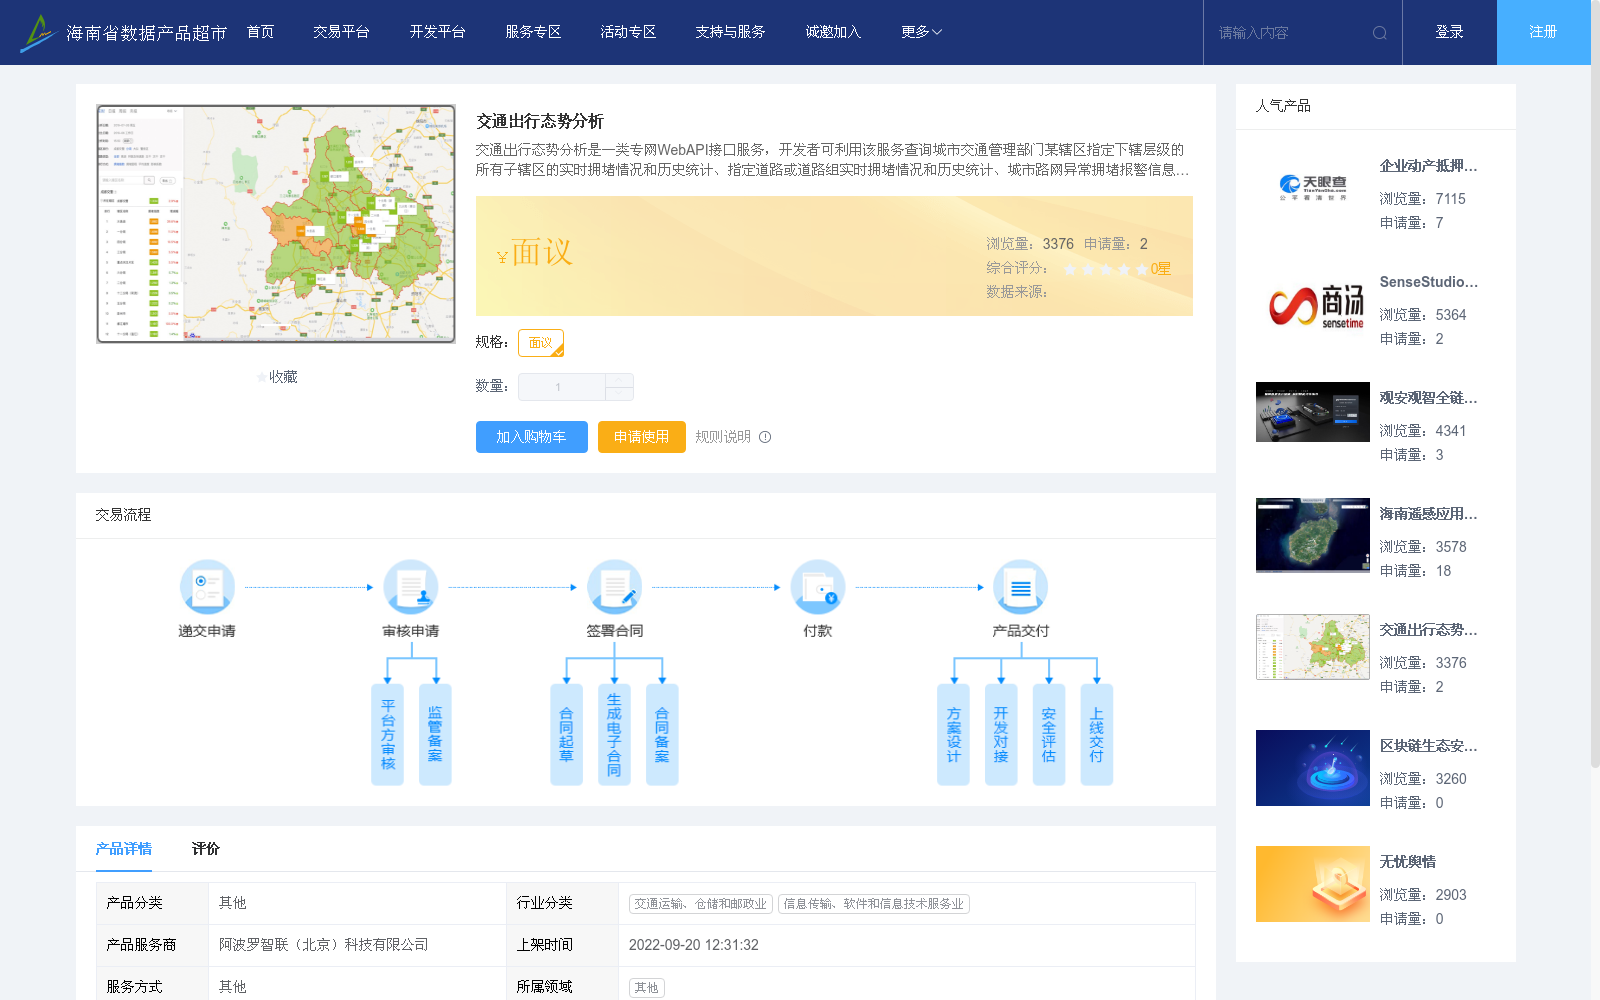
Task: Open 企业动产抵押 product title
Action: click(x=1428, y=166)
